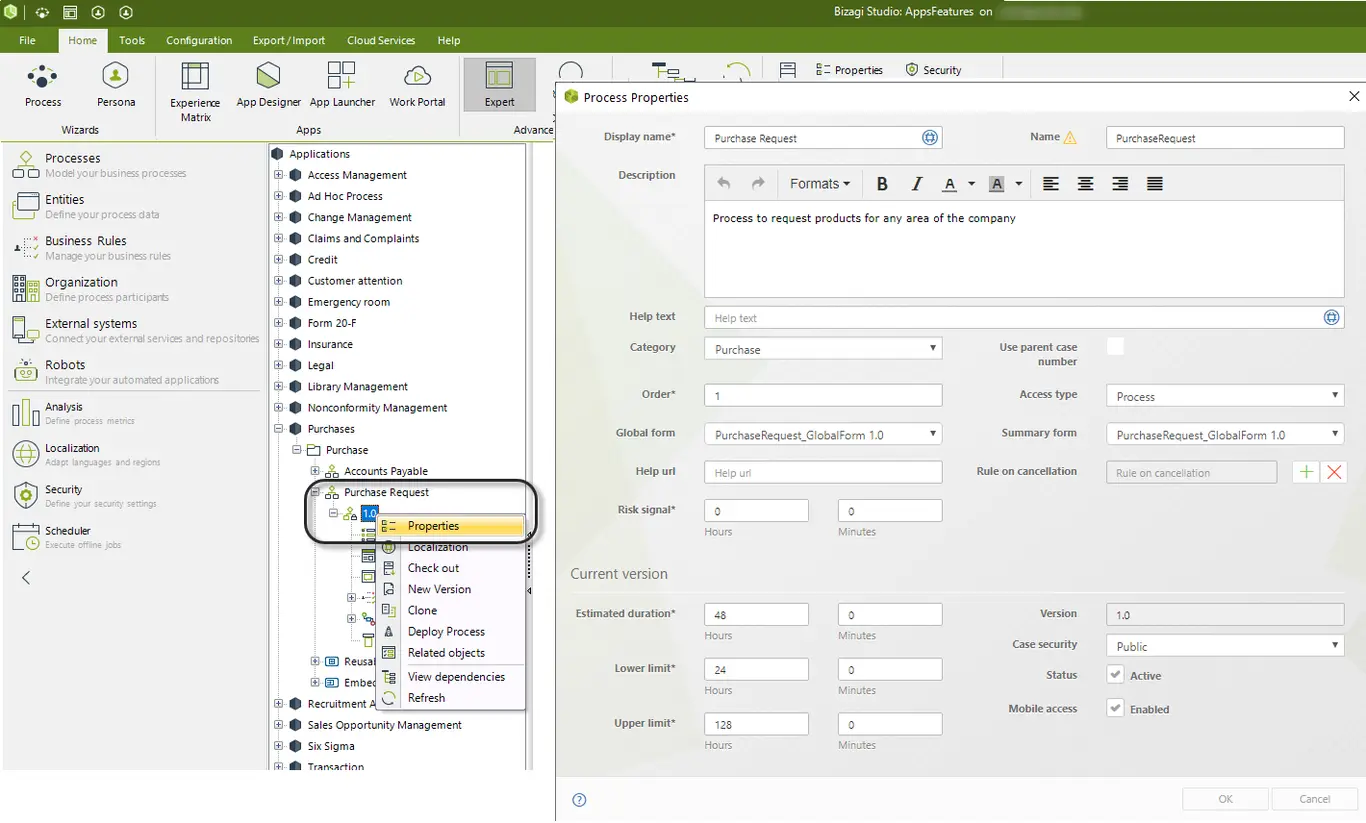Click the Properties ribbon button
The width and height of the screenshot is (1366, 823).
coord(849,70)
